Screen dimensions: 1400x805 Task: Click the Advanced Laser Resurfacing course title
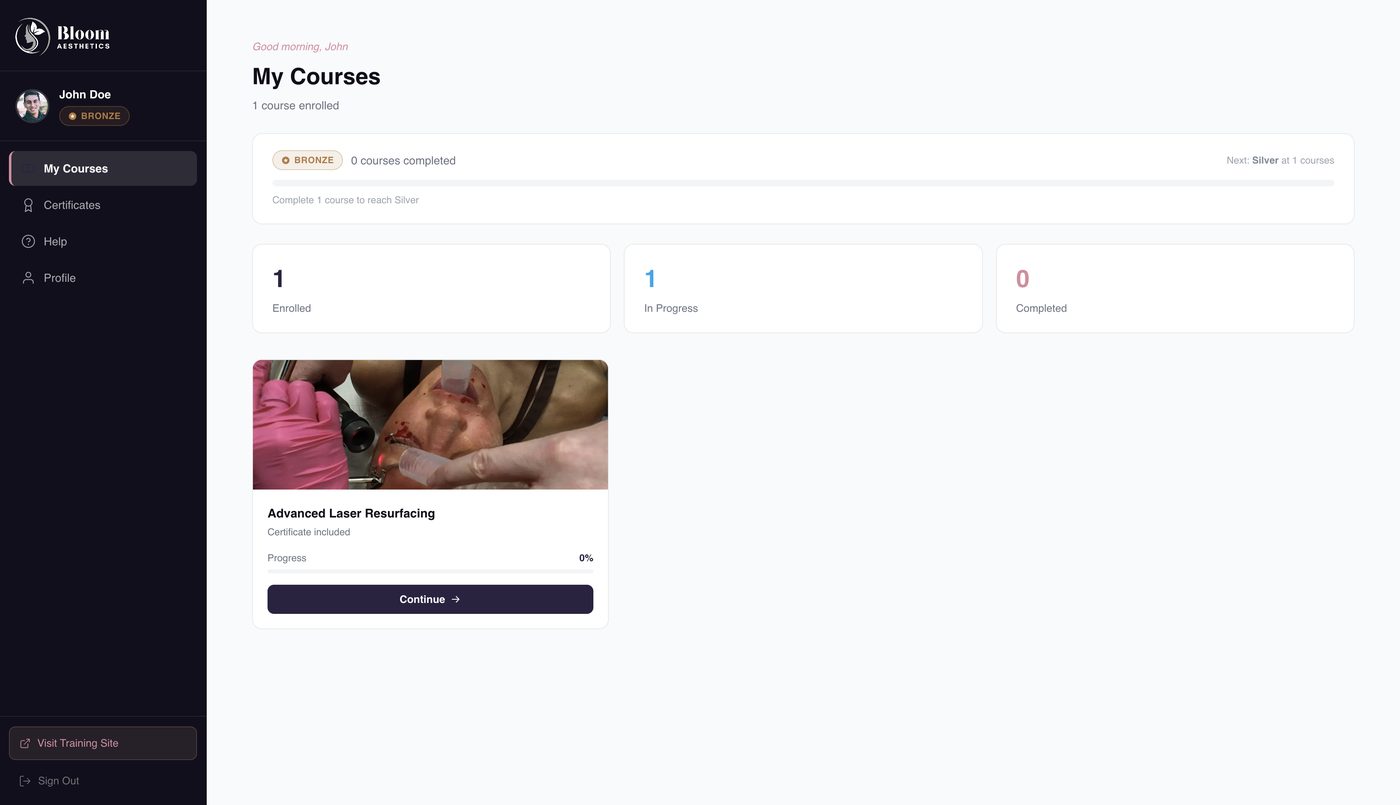(351, 513)
